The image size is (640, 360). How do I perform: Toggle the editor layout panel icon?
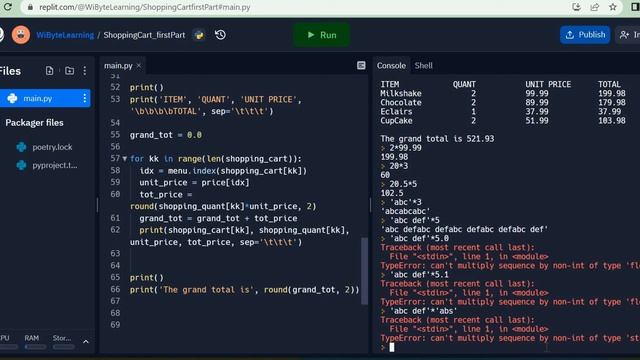(361, 65)
